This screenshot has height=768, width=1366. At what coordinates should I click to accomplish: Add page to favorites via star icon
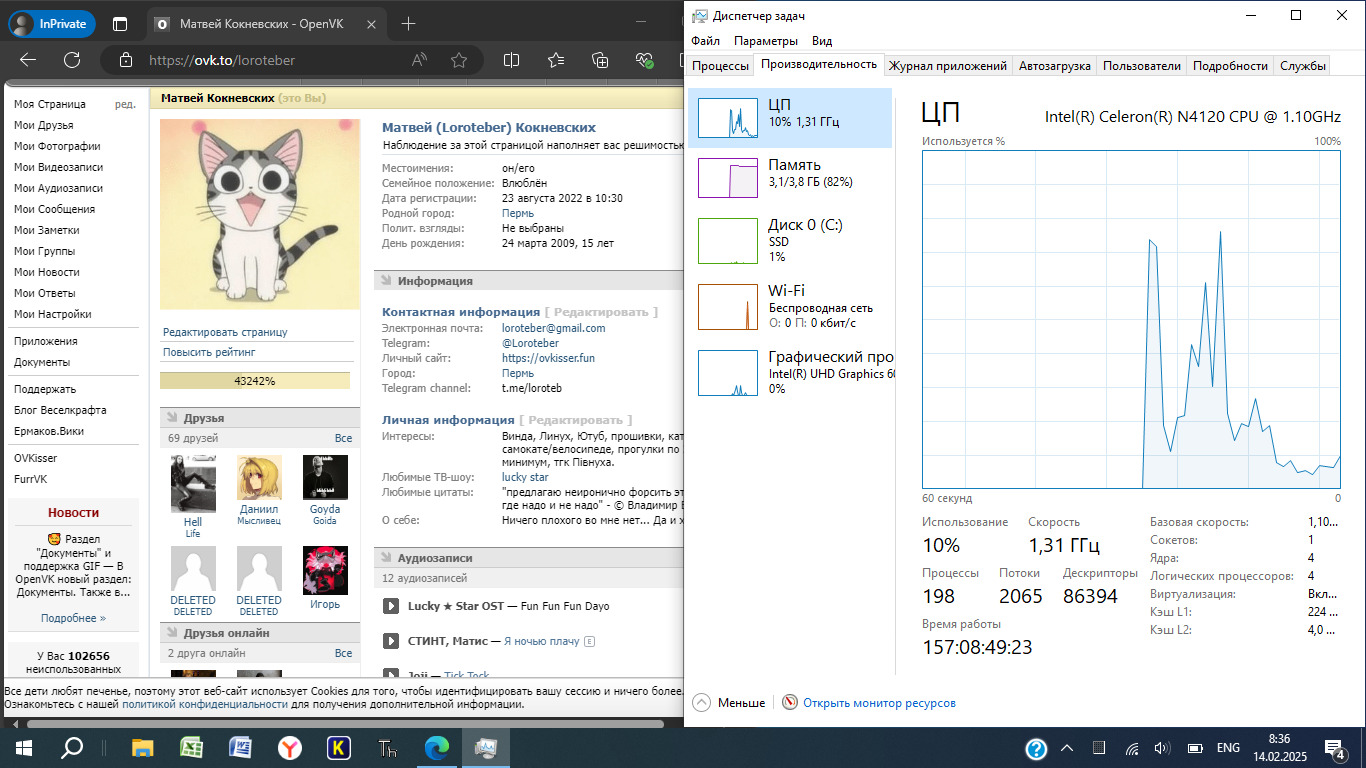click(x=459, y=60)
